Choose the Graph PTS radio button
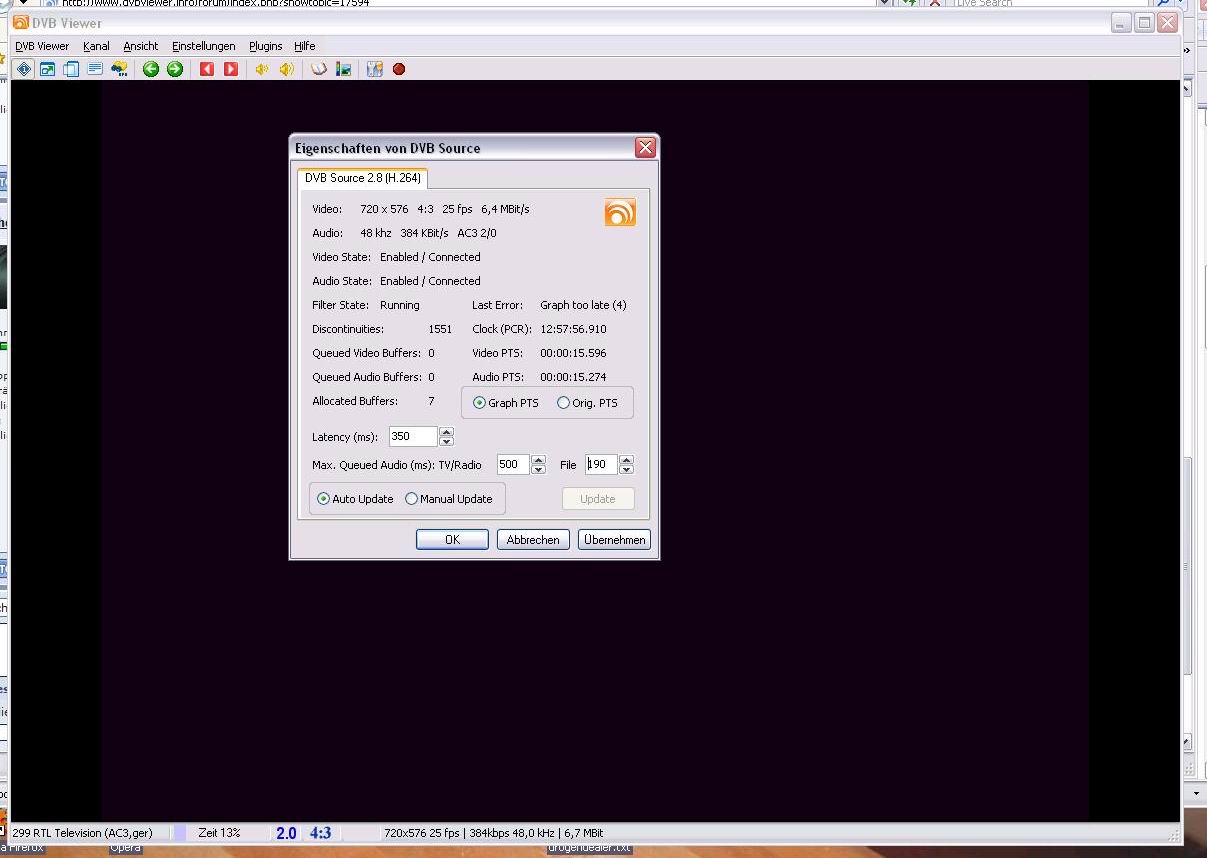 [x=480, y=403]
